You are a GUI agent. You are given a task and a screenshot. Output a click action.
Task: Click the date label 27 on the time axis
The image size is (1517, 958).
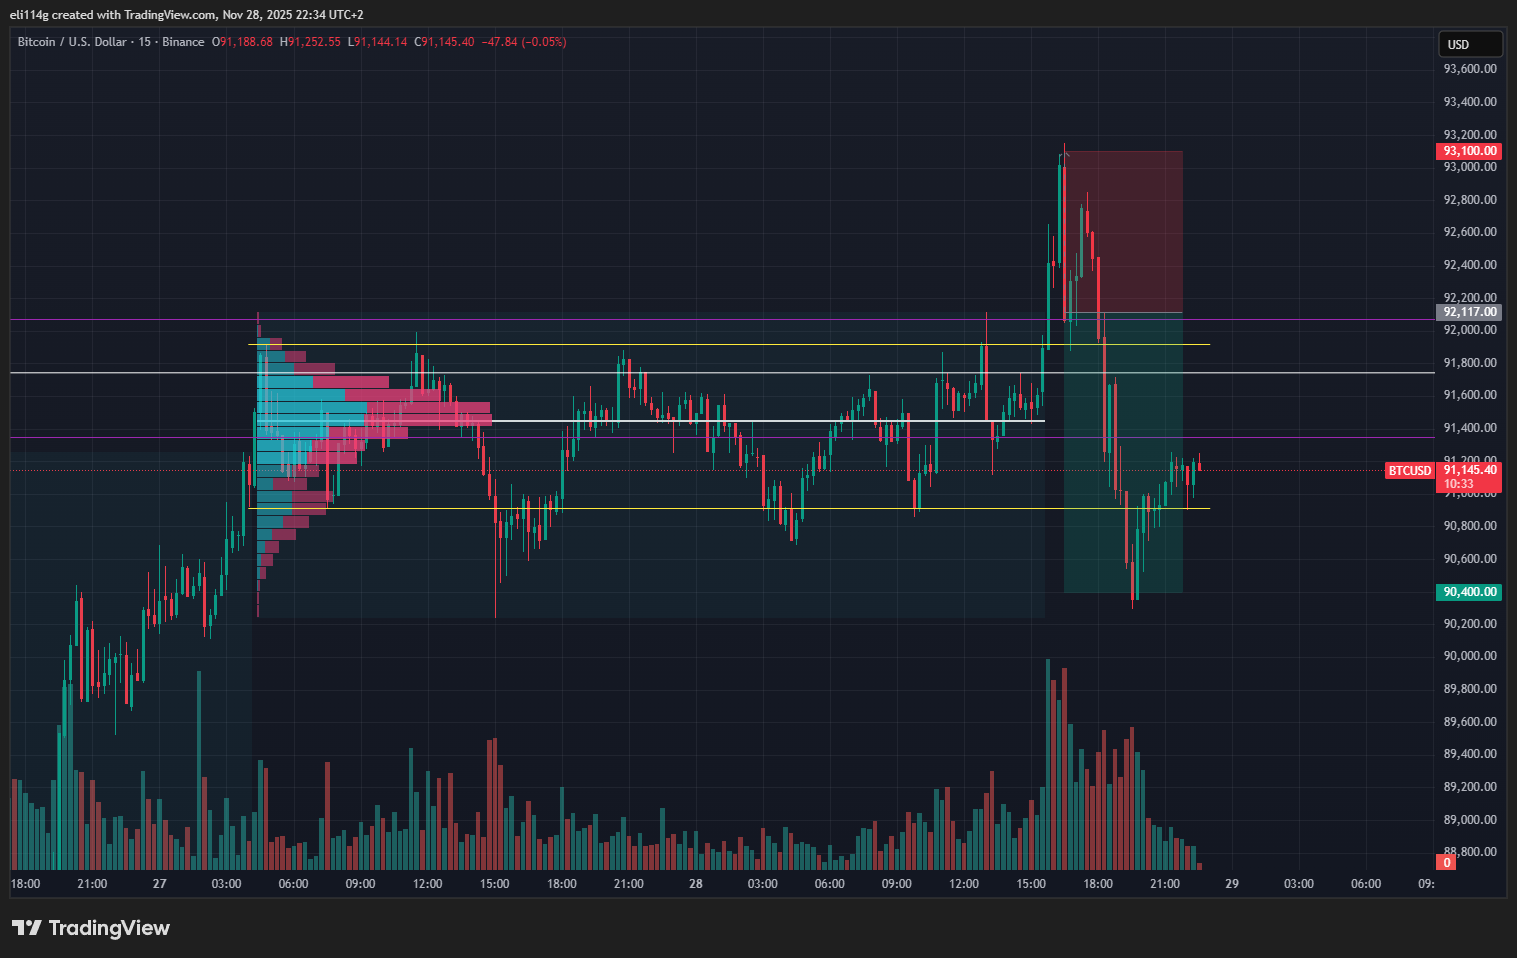(x=160, y=884)
